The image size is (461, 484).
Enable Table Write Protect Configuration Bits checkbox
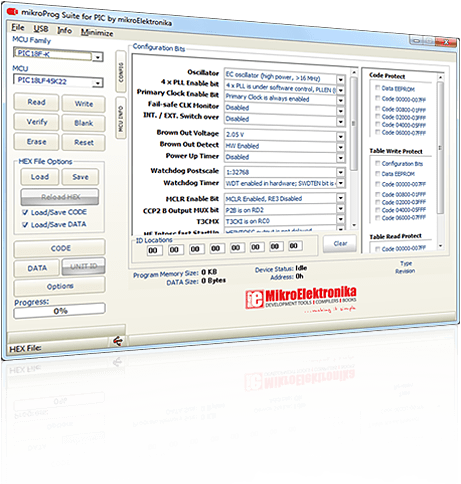(378, 163)
